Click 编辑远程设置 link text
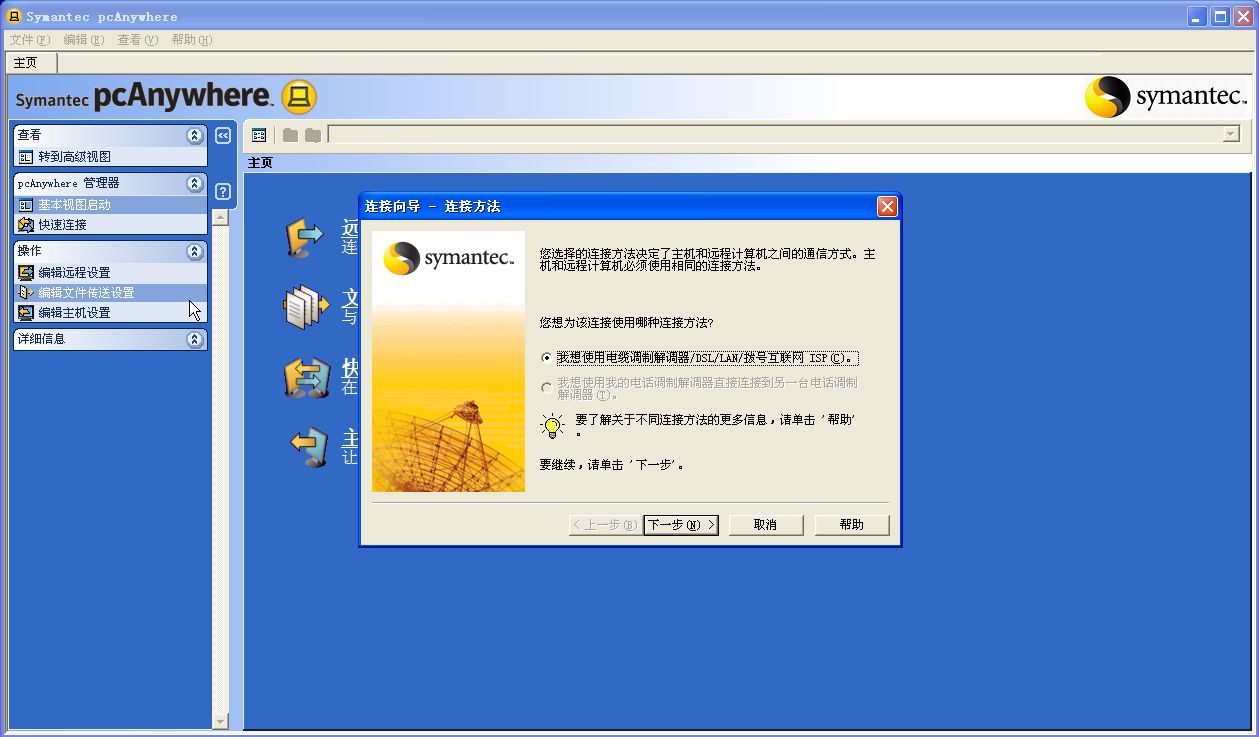This screenshot has height=737, width=1259. [75, 272]
